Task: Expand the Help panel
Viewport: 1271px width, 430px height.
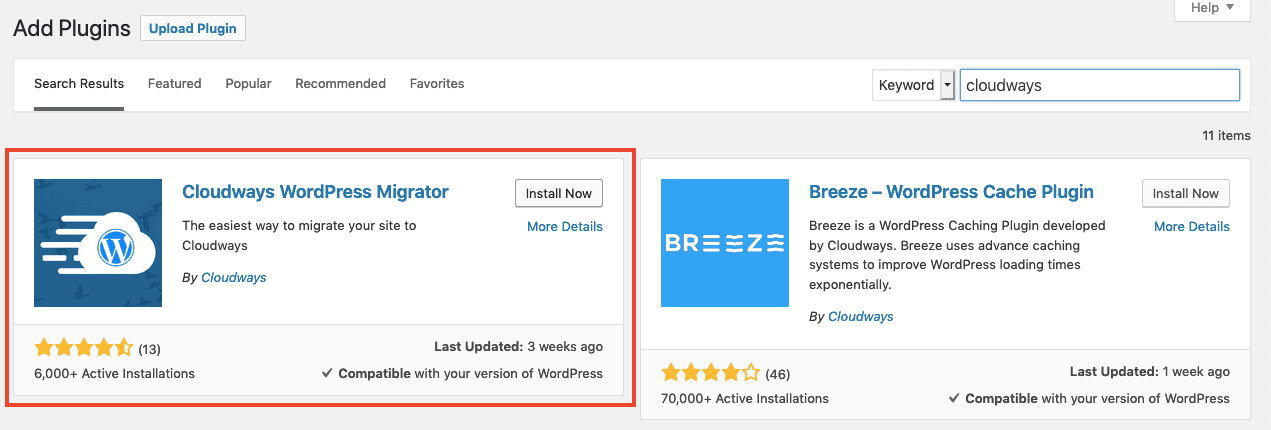Action: 1213,9
